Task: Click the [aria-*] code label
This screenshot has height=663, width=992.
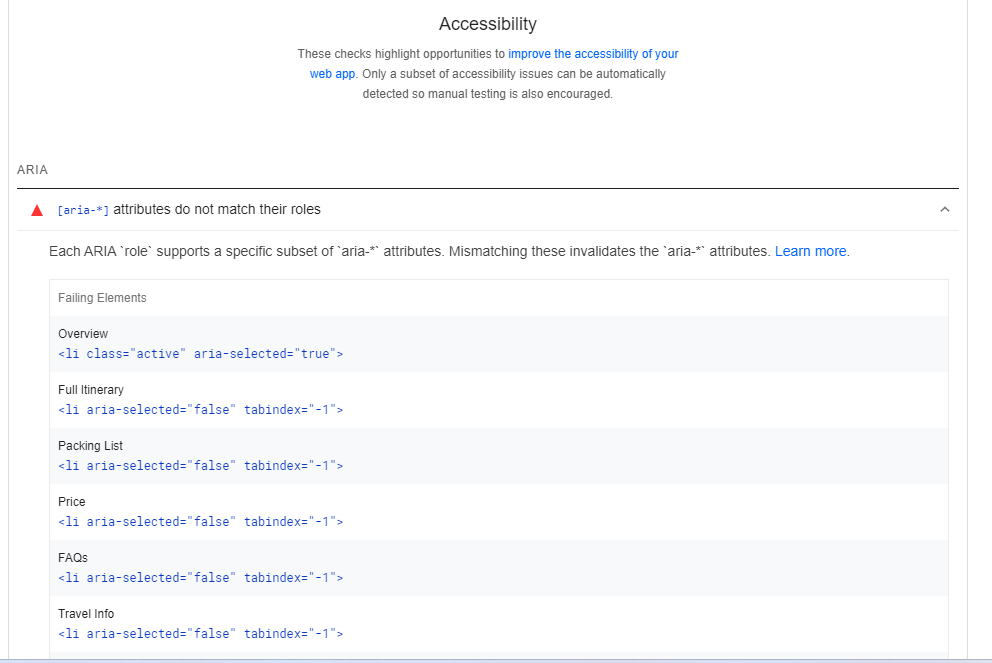Action: pyautogui.click(x=83, y=210)
